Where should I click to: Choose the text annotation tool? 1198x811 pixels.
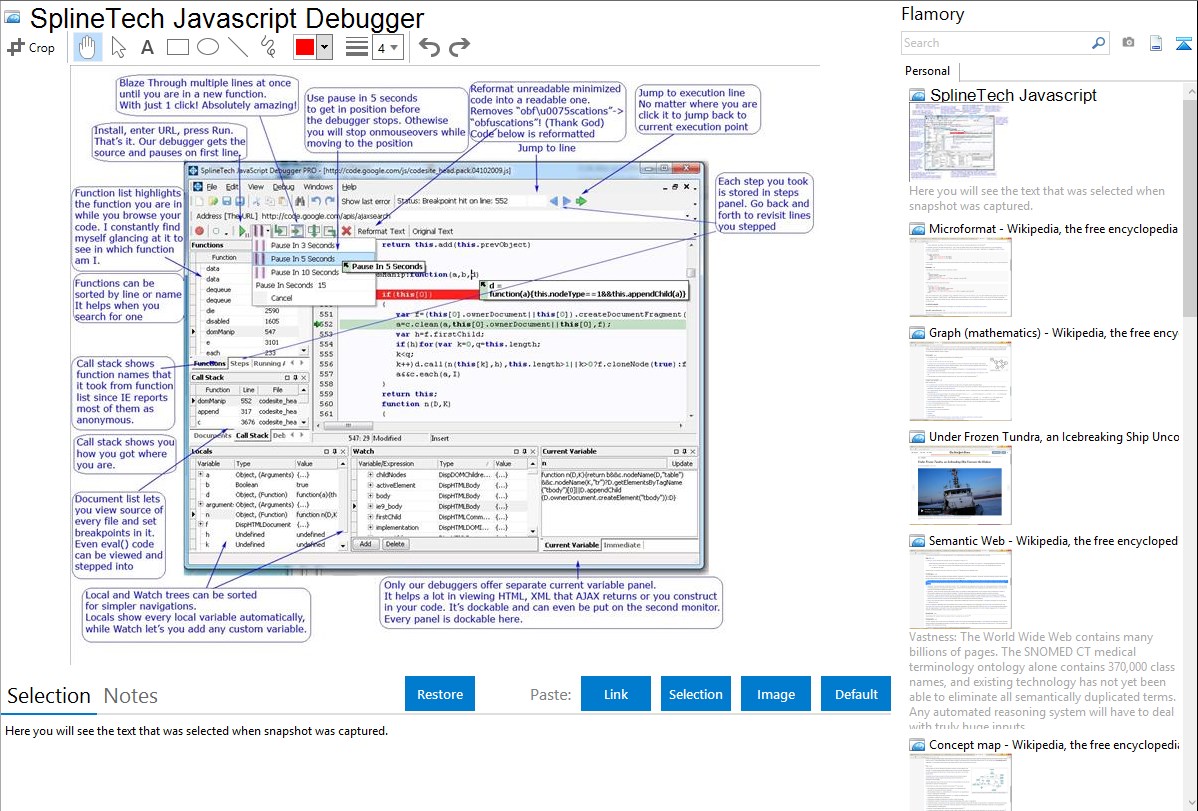(x=147, y=47)
